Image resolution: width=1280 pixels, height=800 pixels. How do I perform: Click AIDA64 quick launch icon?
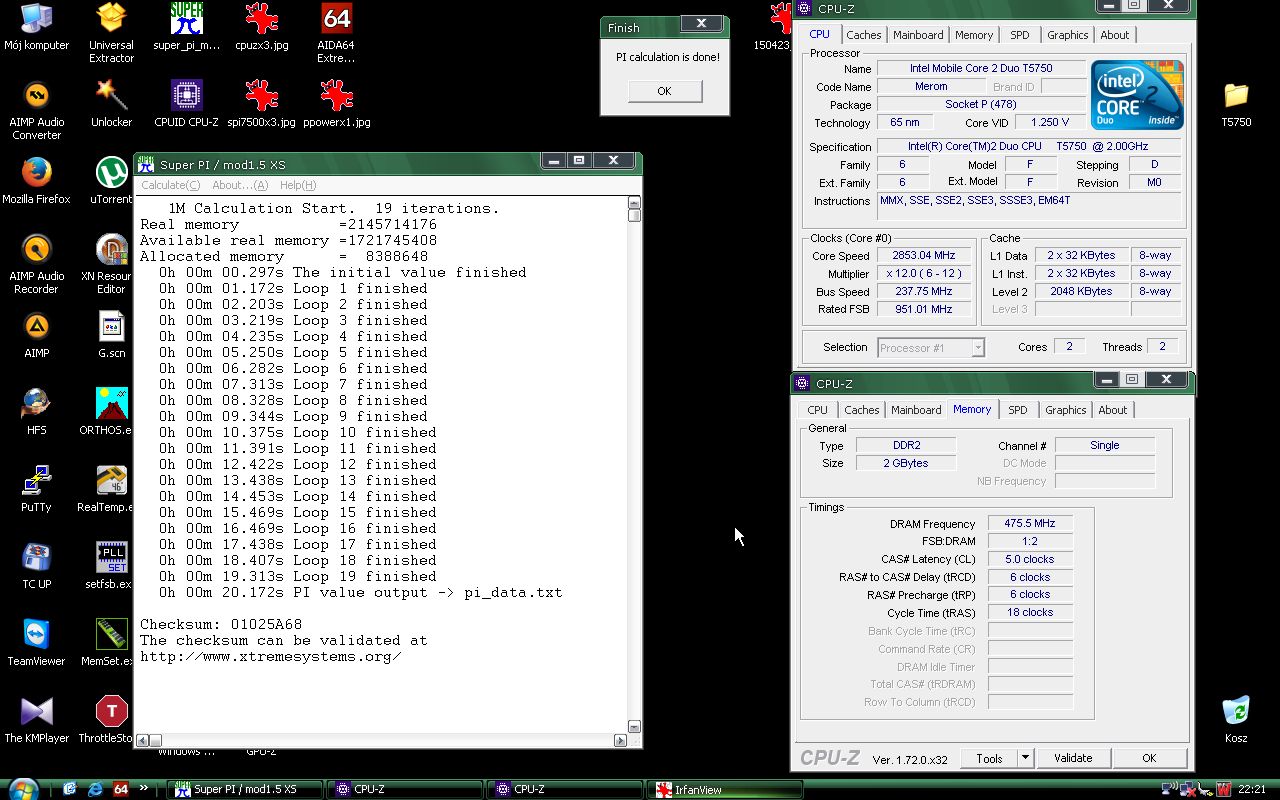(x=121, y=789)
